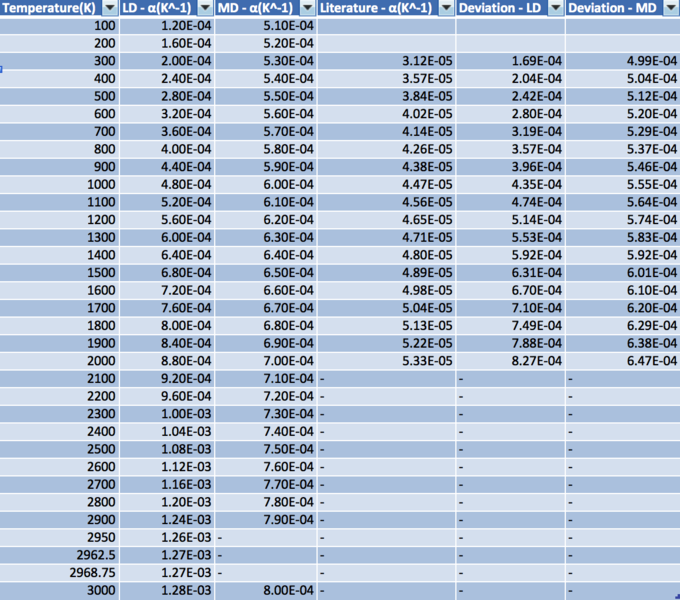Screen dimensions: 680x600
Task: Select temperature cell 2950
Action: [59, 537]
